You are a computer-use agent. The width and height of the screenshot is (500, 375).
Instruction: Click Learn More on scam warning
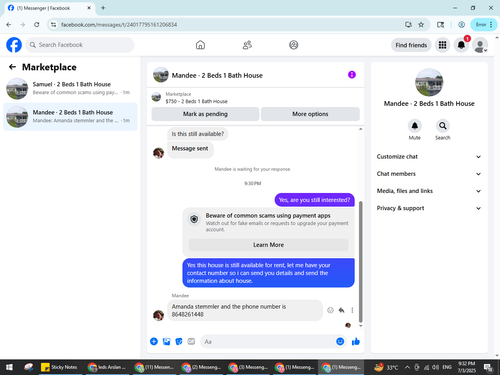point(268,245)
